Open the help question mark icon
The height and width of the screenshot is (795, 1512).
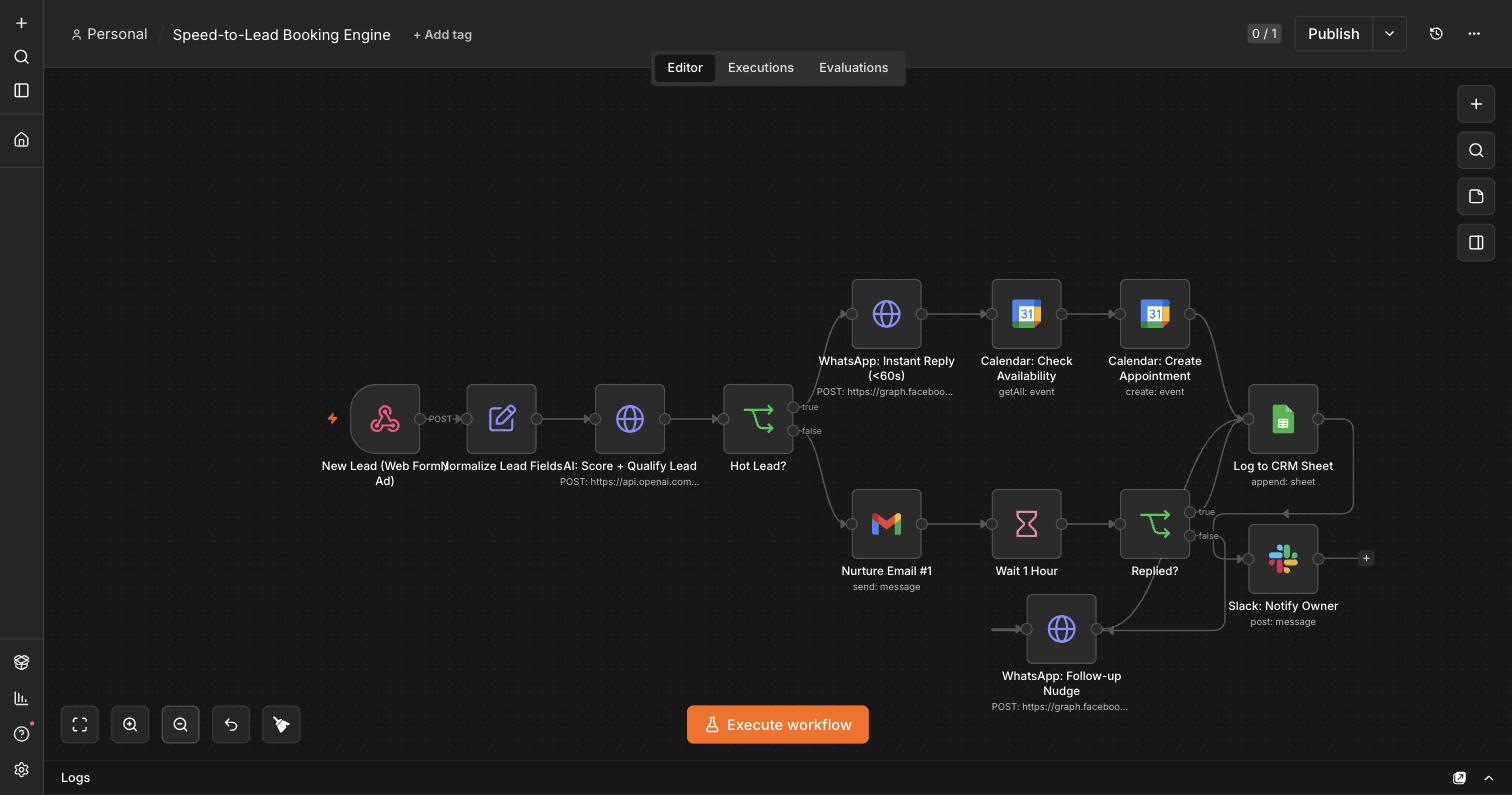tap(21, 734)
